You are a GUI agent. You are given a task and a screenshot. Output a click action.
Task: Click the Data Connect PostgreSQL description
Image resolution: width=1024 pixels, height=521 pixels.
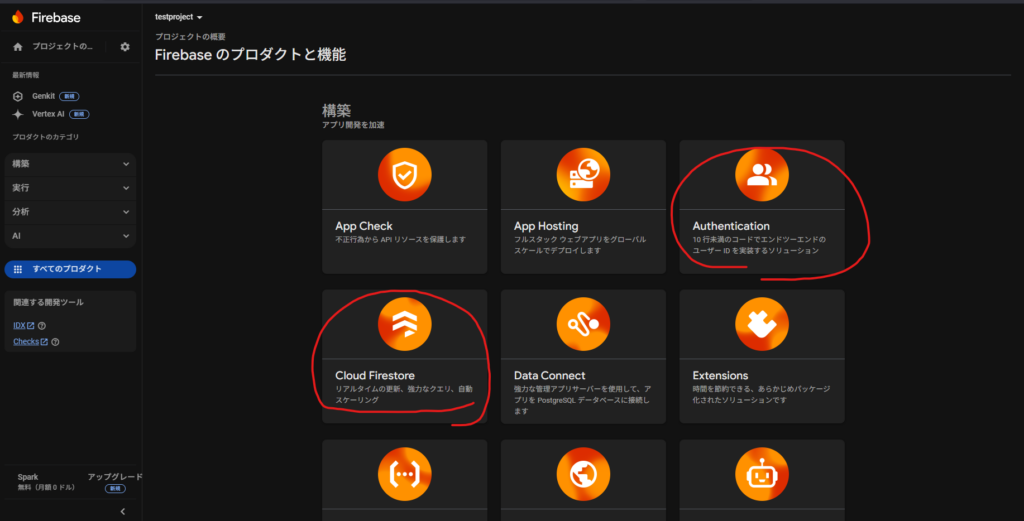(581, 400)
